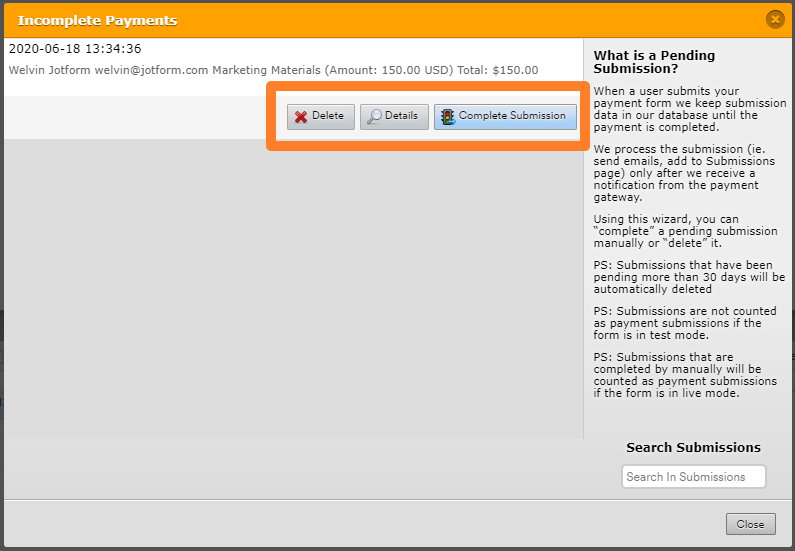The width and height of the screenshot is (795, 551).
Task: Click the Close button at the bottom
Action: (749, 523)
